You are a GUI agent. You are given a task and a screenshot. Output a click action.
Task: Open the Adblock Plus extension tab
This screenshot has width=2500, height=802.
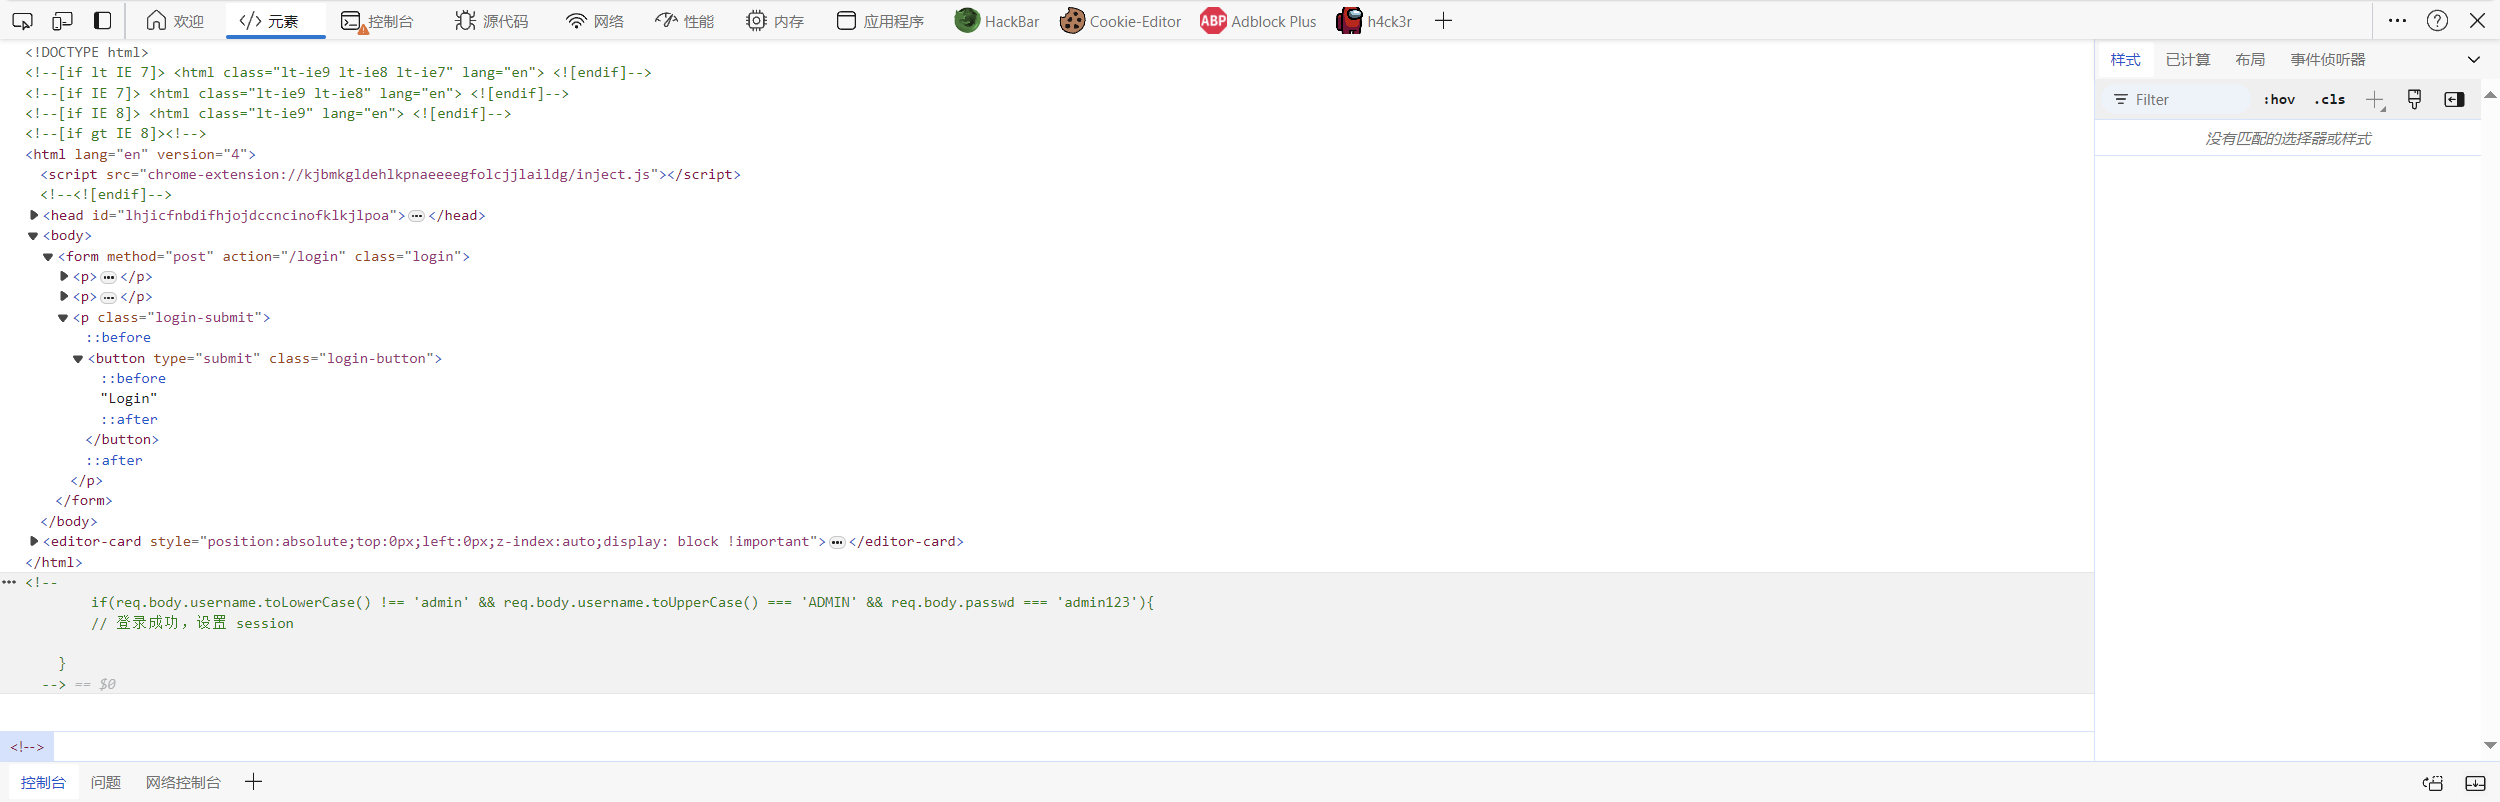point(1258,21)
